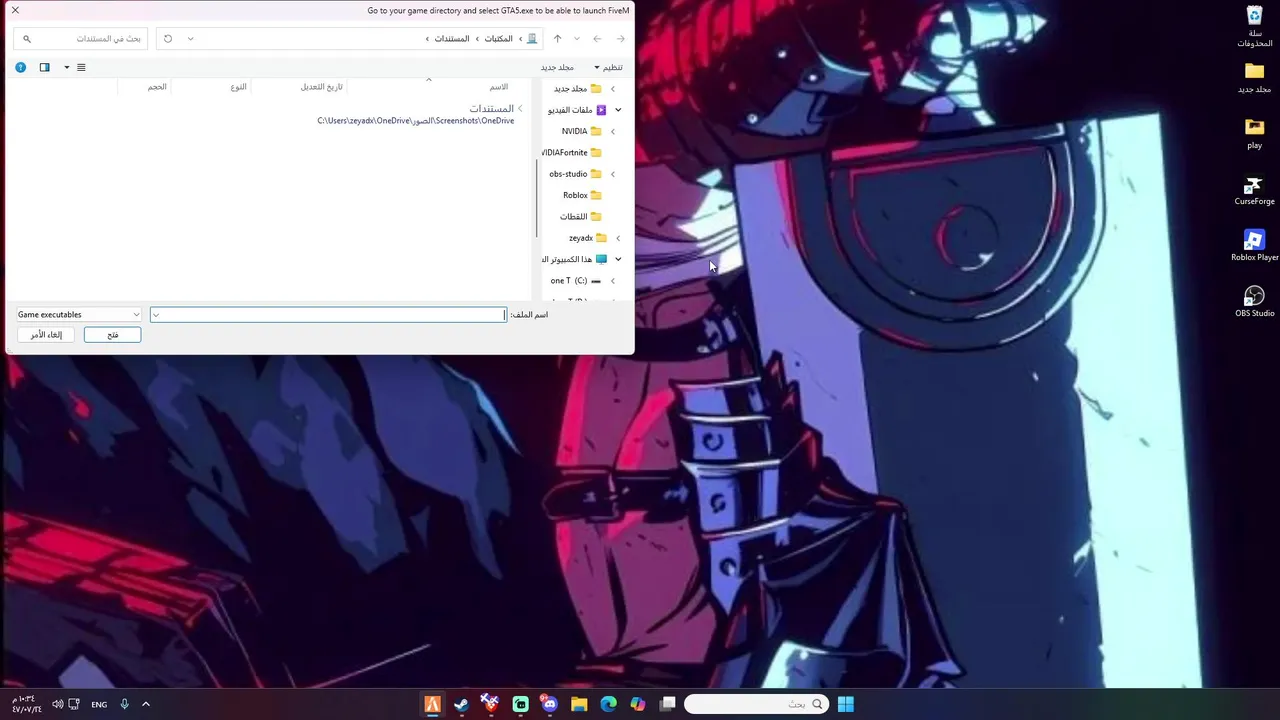Expand the مجلد جديد tree node

[x=613, y=89]
